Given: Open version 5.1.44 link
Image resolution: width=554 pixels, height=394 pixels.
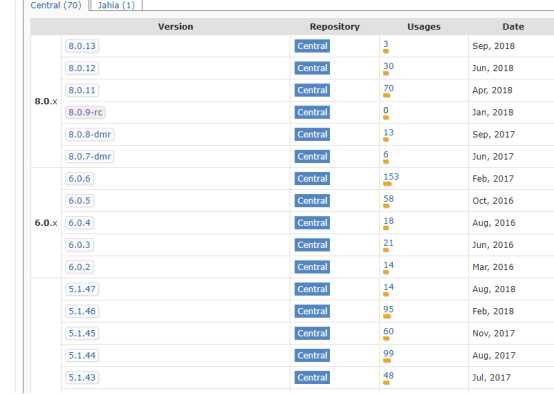Looking at the screenshot, I should (82, 355).
